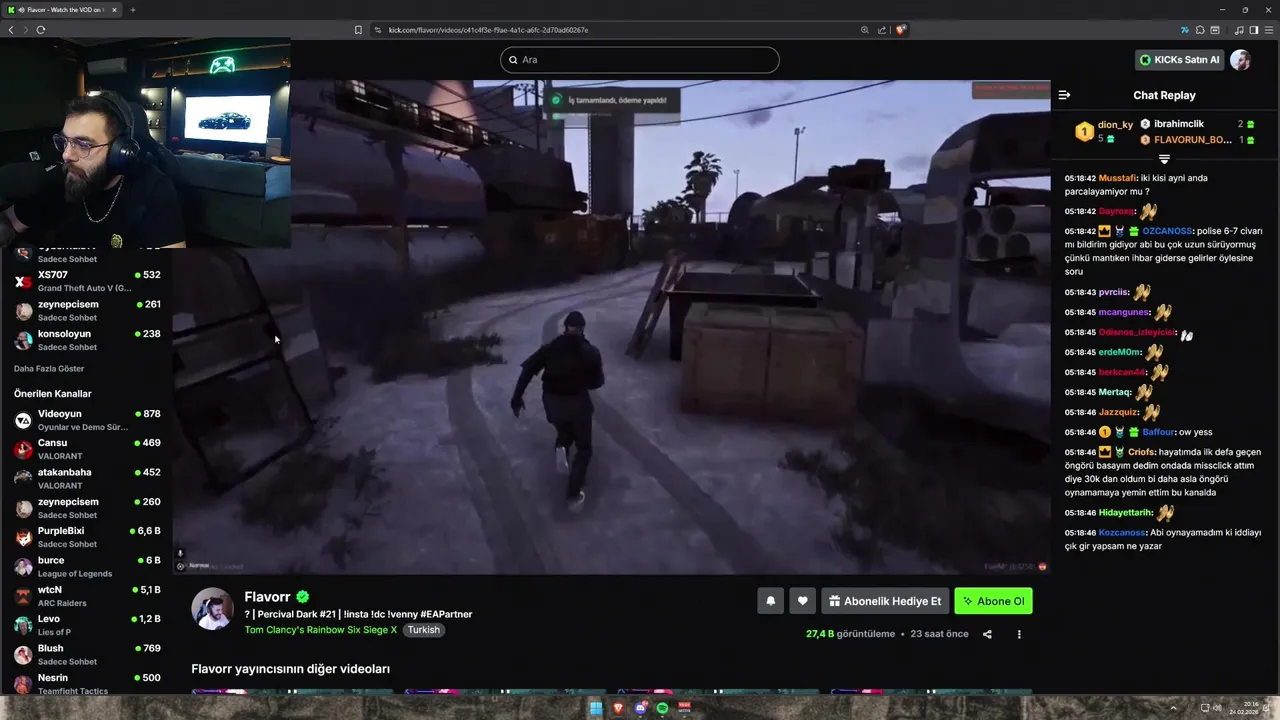
Task: Click the browser back arrow
Action: (x=11, y=30)
